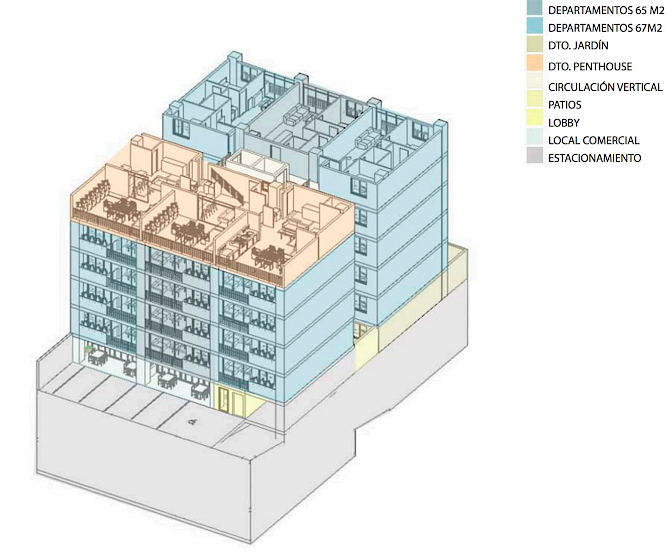
Task: Choose the yellow Lobby legend swatch
Action: (537, 123)
